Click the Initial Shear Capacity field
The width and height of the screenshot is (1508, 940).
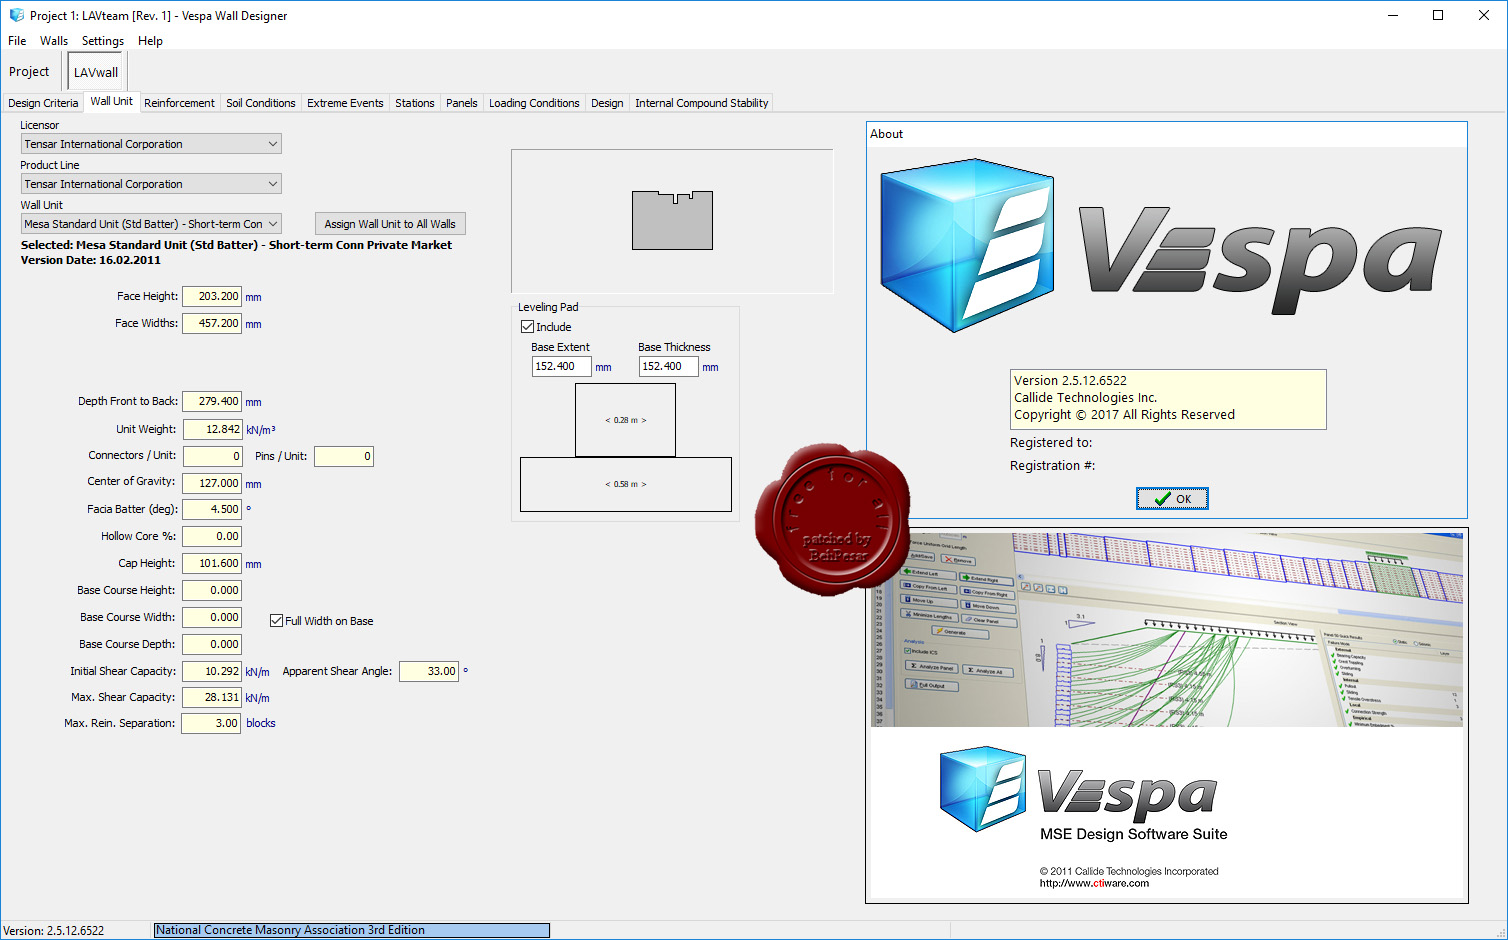pos(212,672)
